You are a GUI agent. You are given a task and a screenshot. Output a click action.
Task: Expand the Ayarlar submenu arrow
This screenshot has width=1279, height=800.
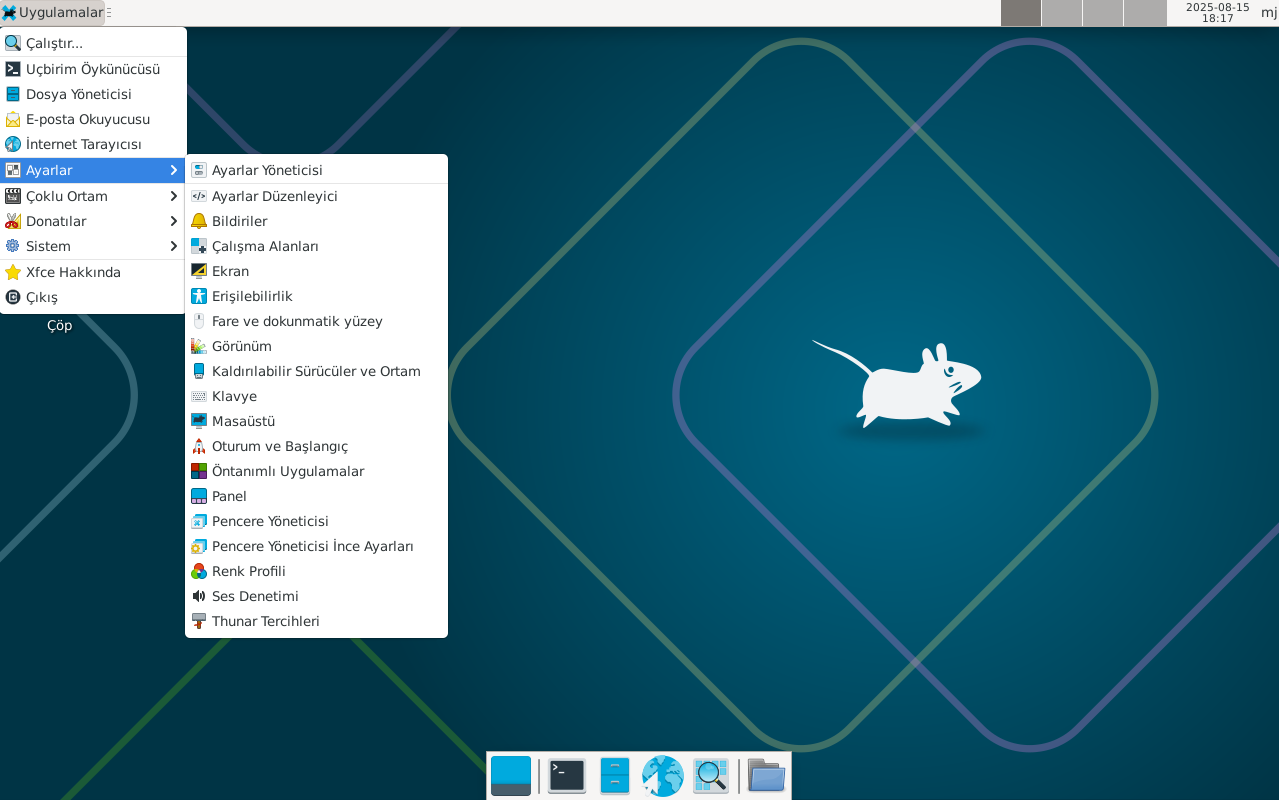pos(173,170)
